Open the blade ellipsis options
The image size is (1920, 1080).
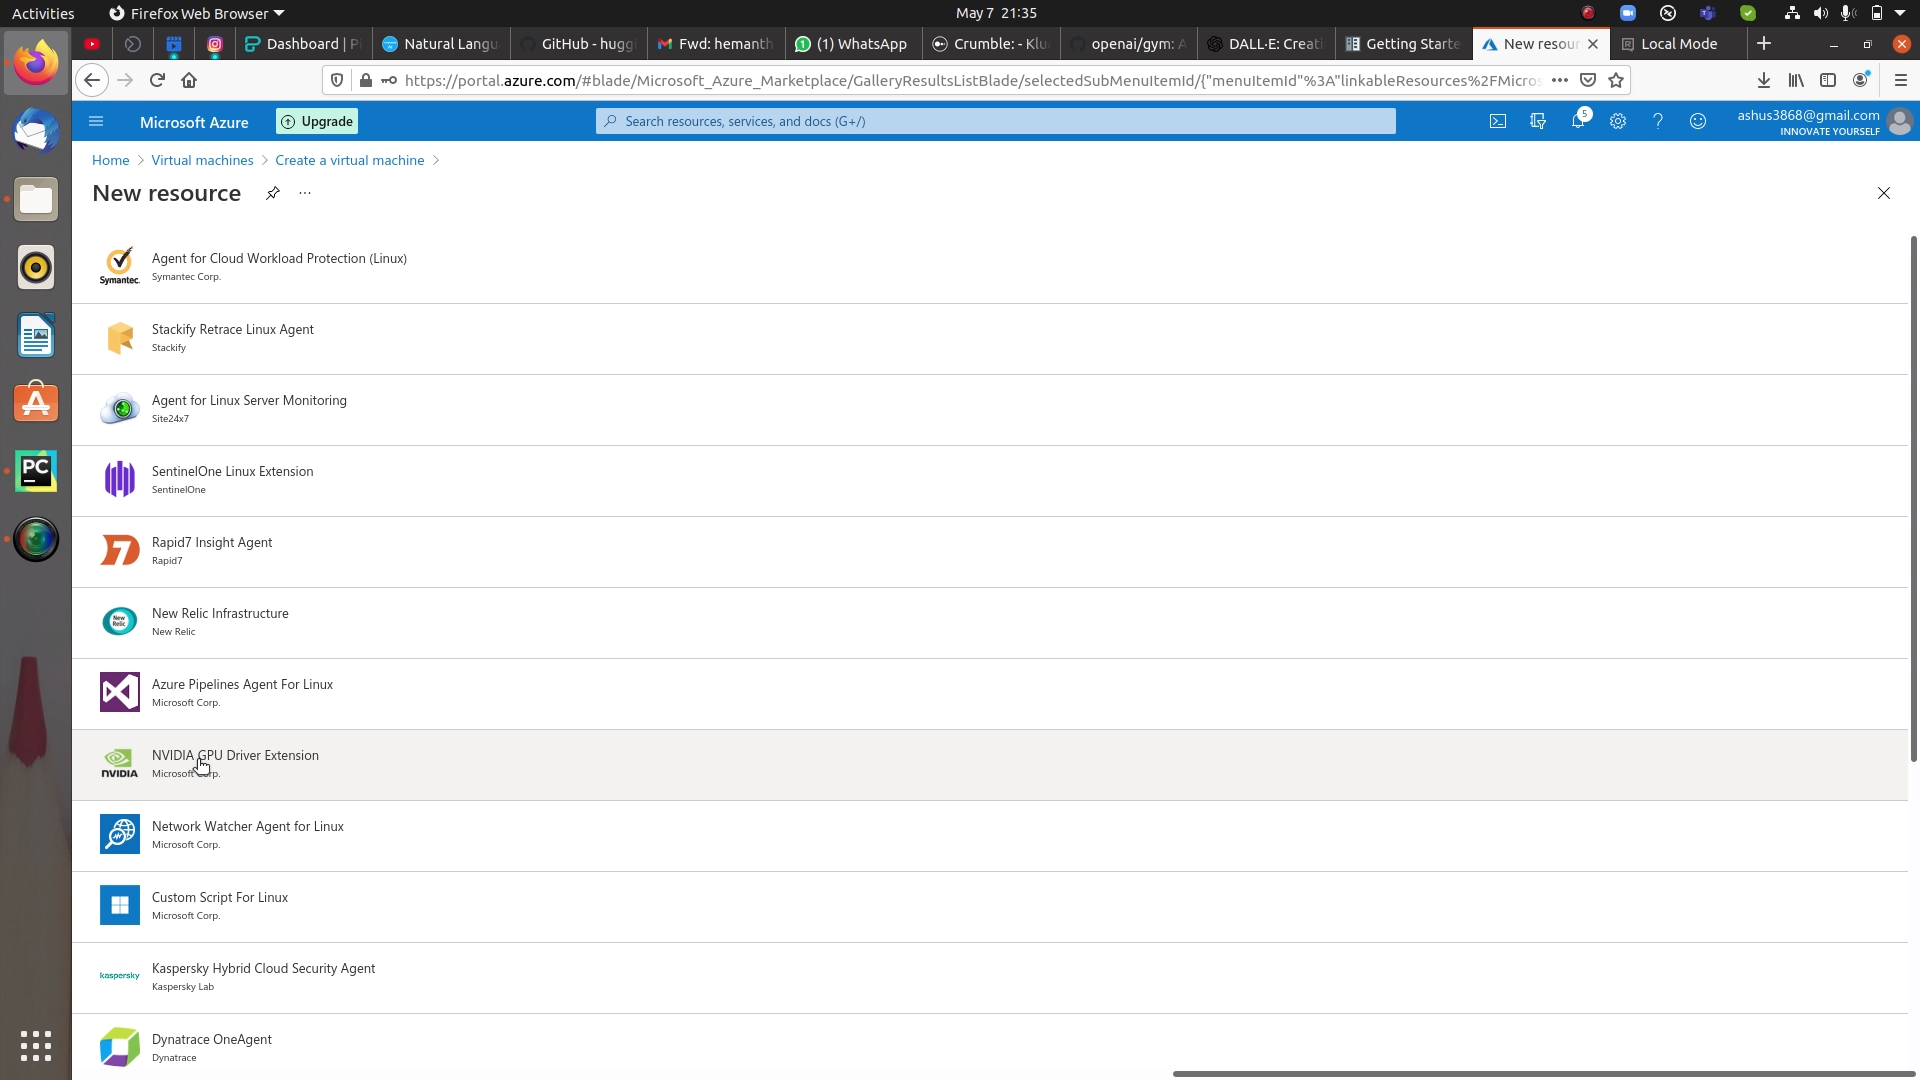(x=304, y=193)
